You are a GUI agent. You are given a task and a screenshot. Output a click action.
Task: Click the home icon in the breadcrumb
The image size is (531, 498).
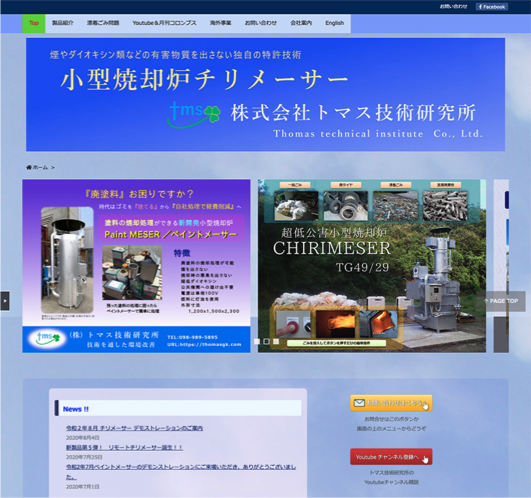coord(29,167)
